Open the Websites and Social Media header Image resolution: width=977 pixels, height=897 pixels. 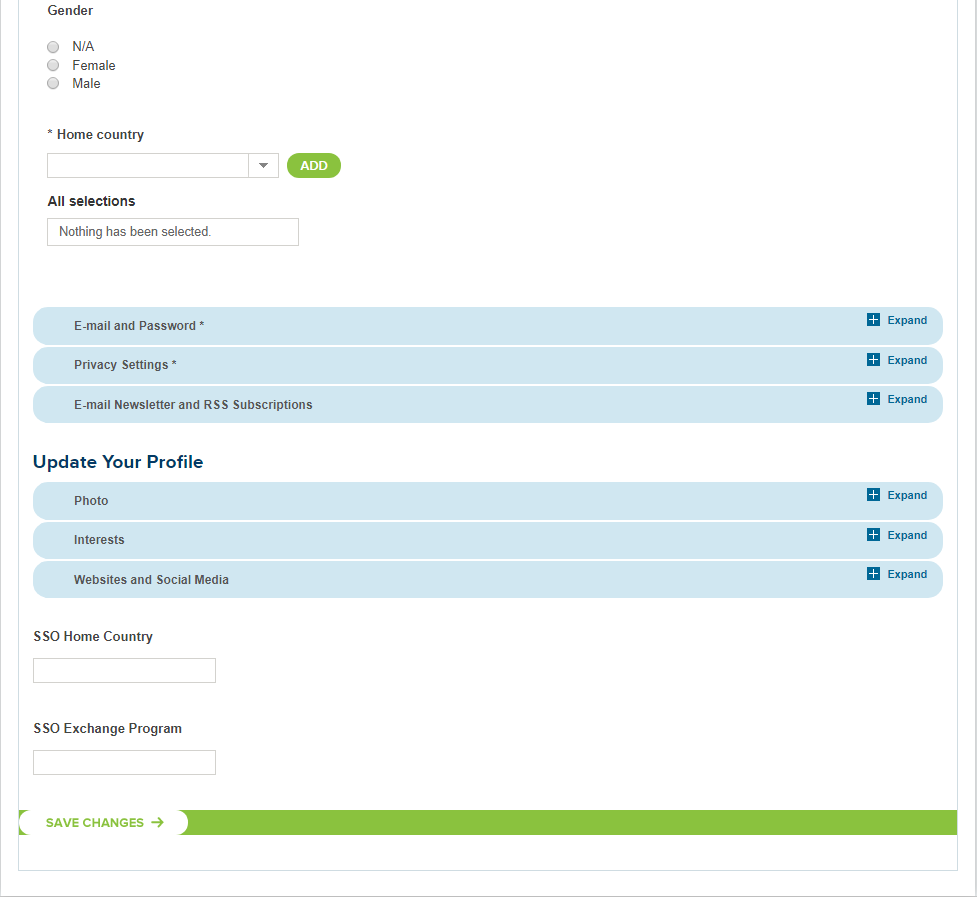[488, 579]
